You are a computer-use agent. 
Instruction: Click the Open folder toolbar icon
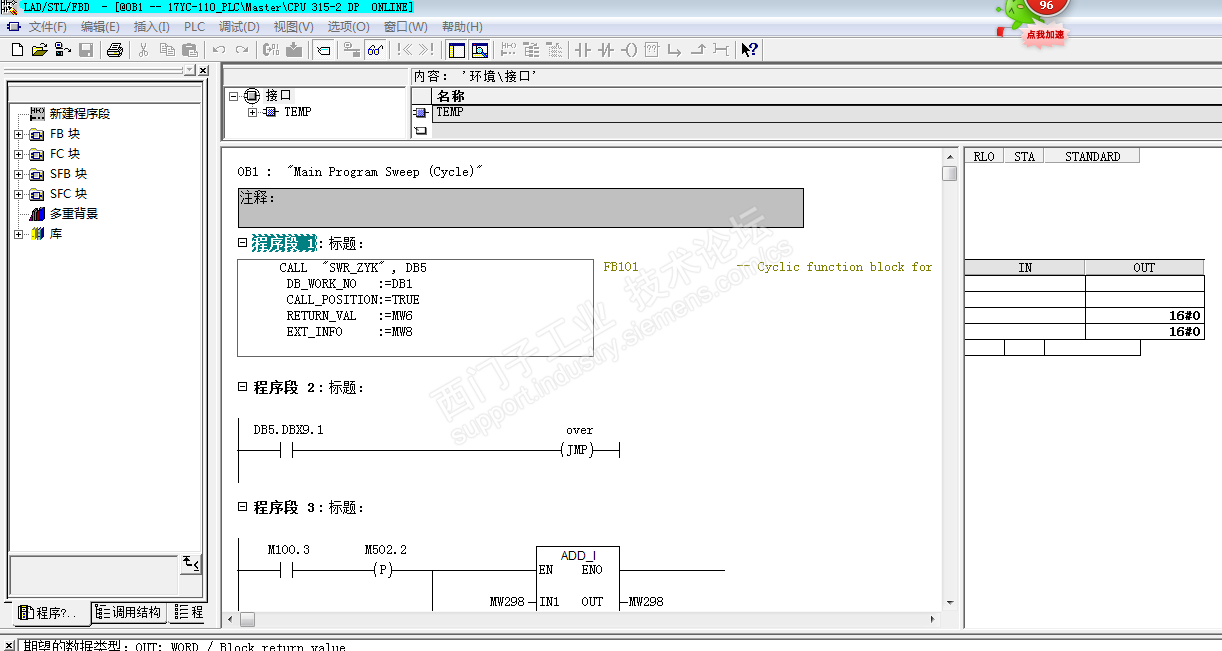[40, 50]
